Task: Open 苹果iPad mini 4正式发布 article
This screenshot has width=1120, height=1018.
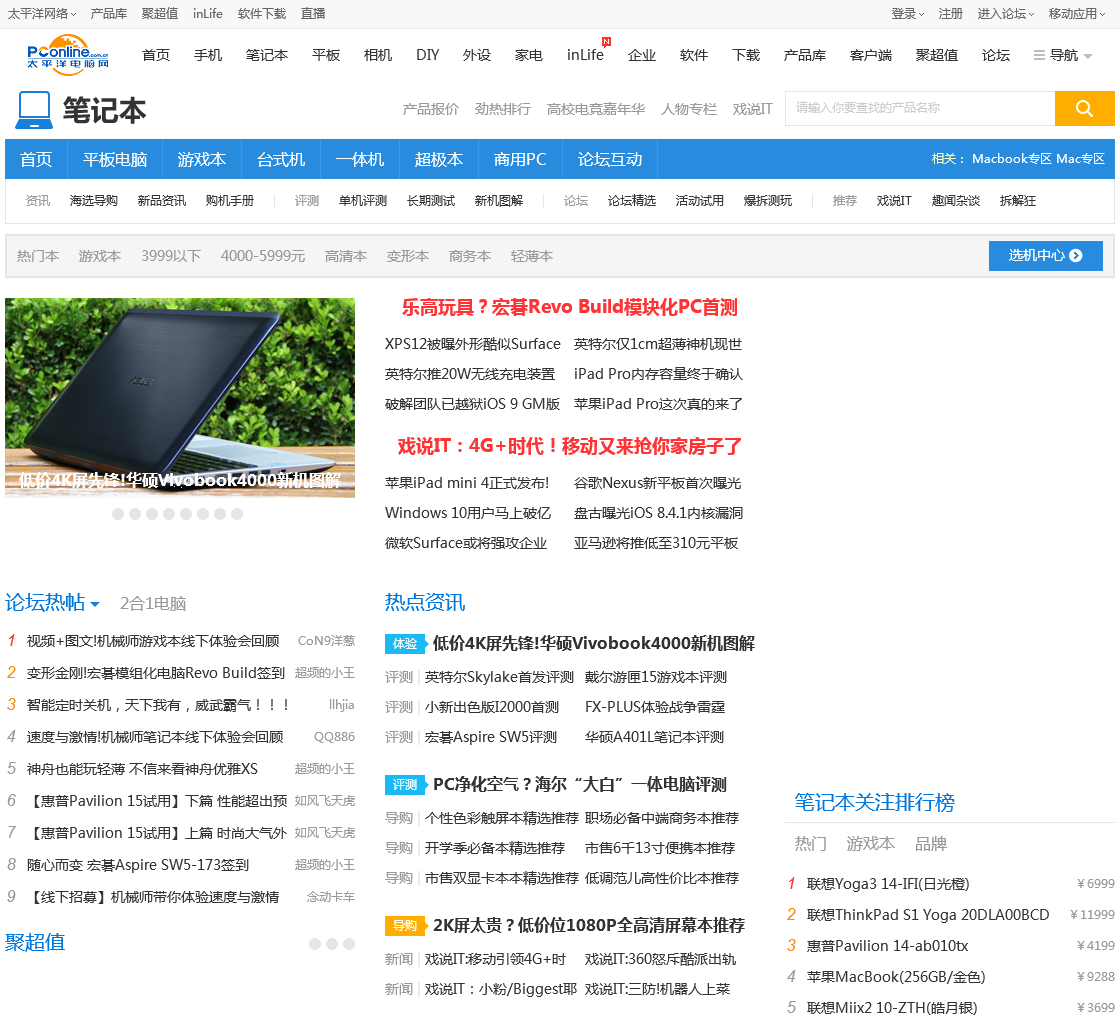Action: pos(467,484)
